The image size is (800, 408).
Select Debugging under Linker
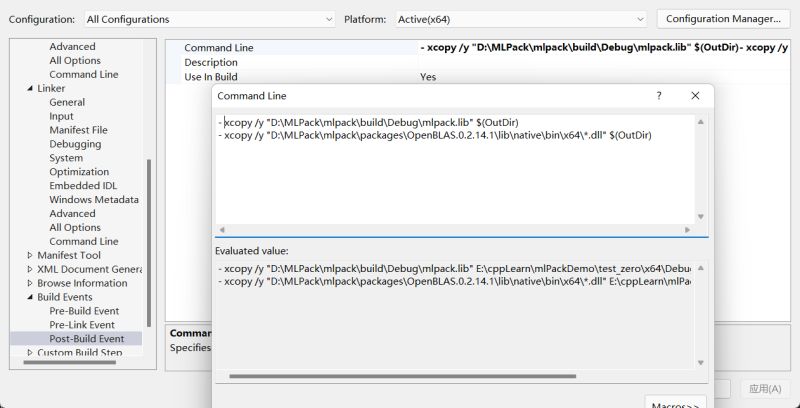(x=75, y=144)
